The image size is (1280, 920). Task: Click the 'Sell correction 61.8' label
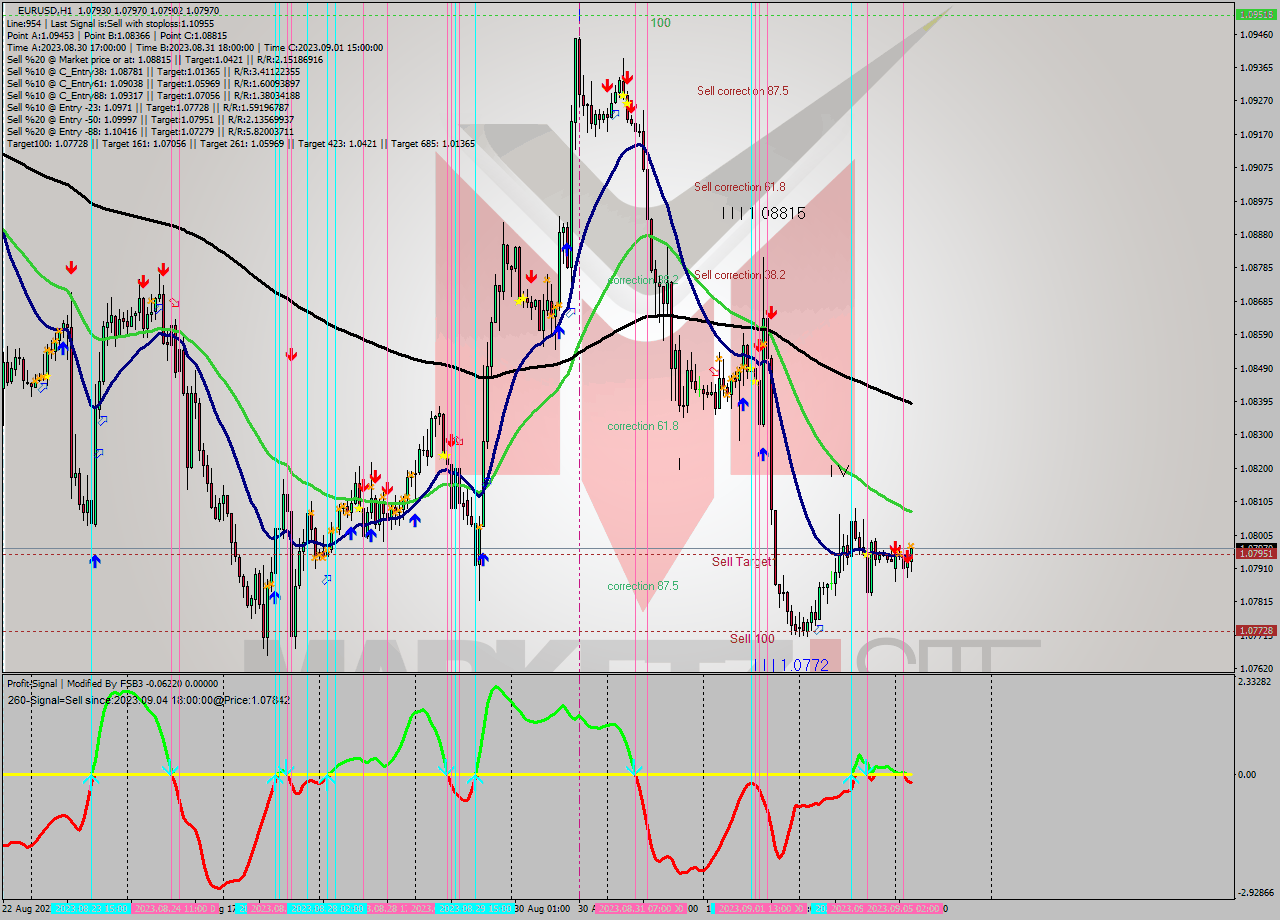[739, 186]
